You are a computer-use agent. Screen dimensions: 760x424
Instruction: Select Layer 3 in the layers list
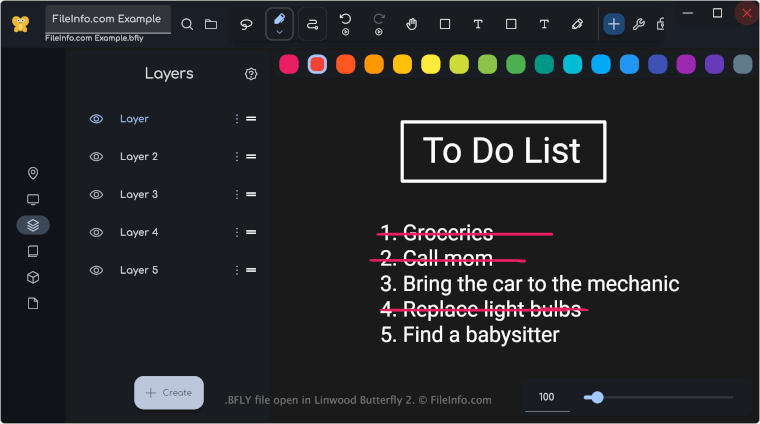pyautogui.click(x=139, y=195)
